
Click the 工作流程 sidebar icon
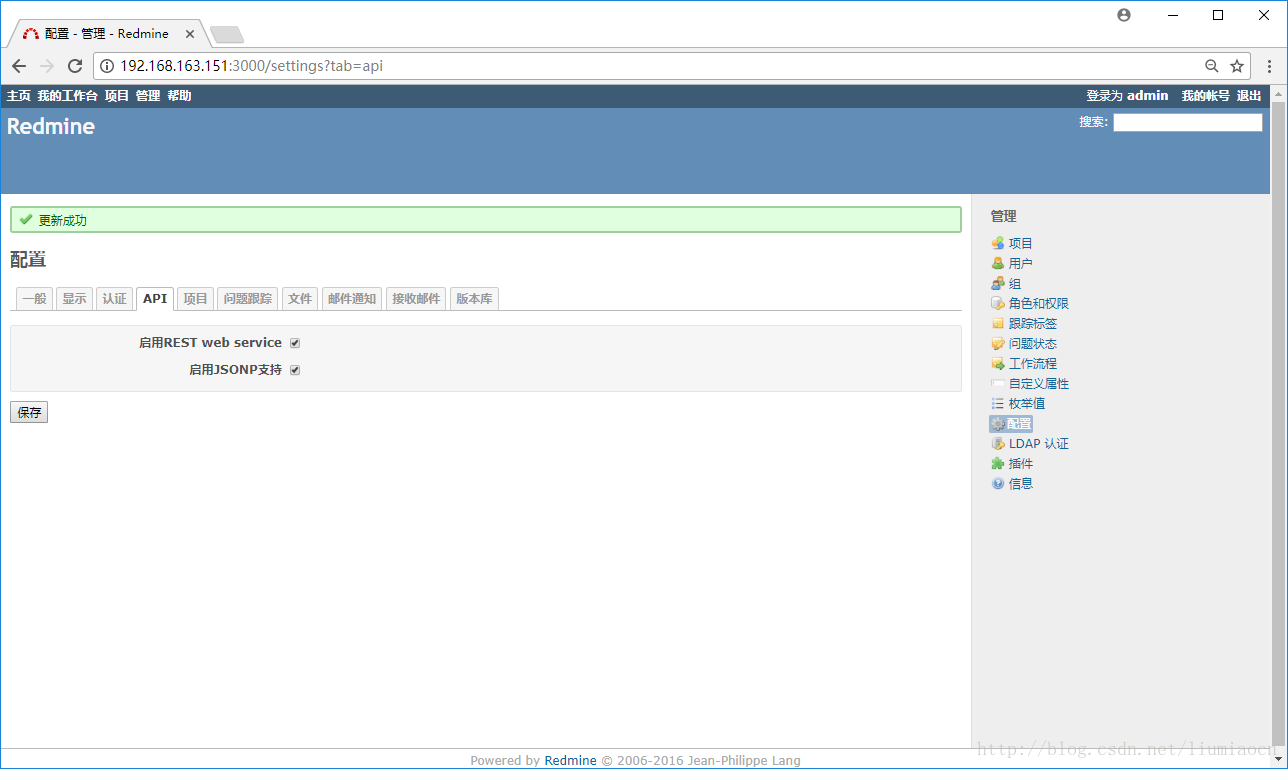coord(997,363)
